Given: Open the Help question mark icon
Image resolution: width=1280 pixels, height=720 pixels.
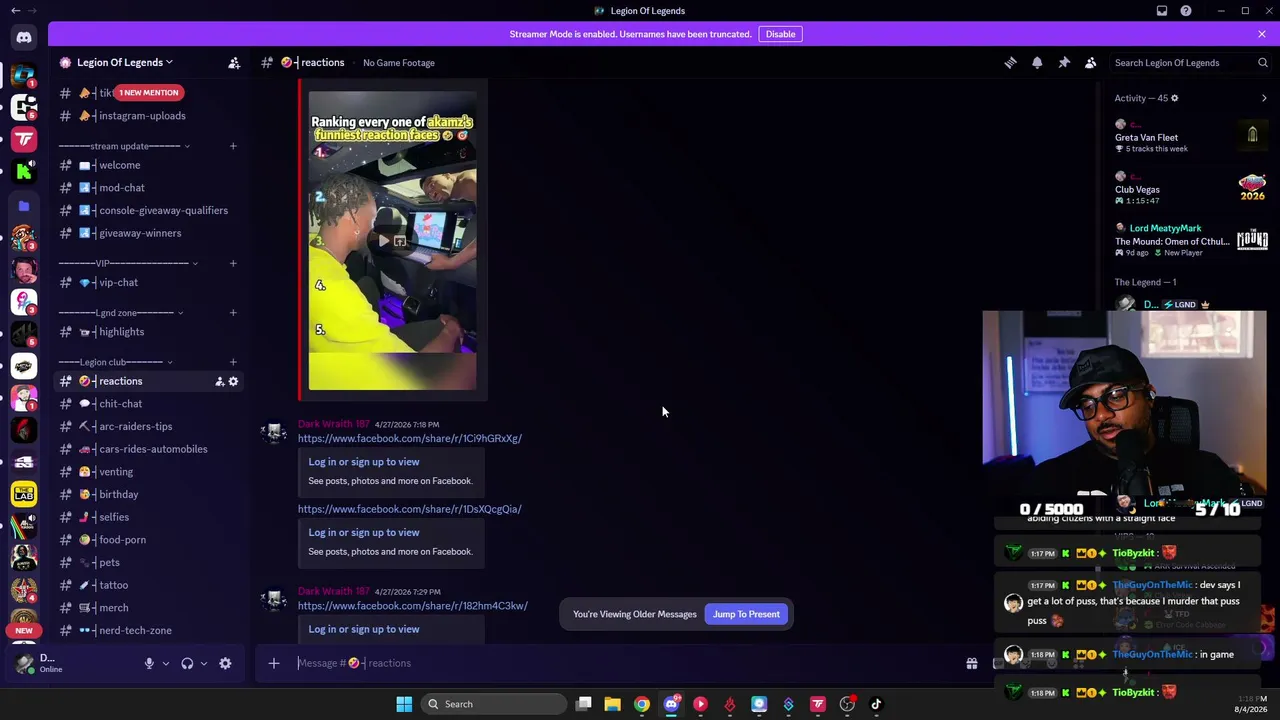Looking at the screenshot, I should [x=1186, y=11].
